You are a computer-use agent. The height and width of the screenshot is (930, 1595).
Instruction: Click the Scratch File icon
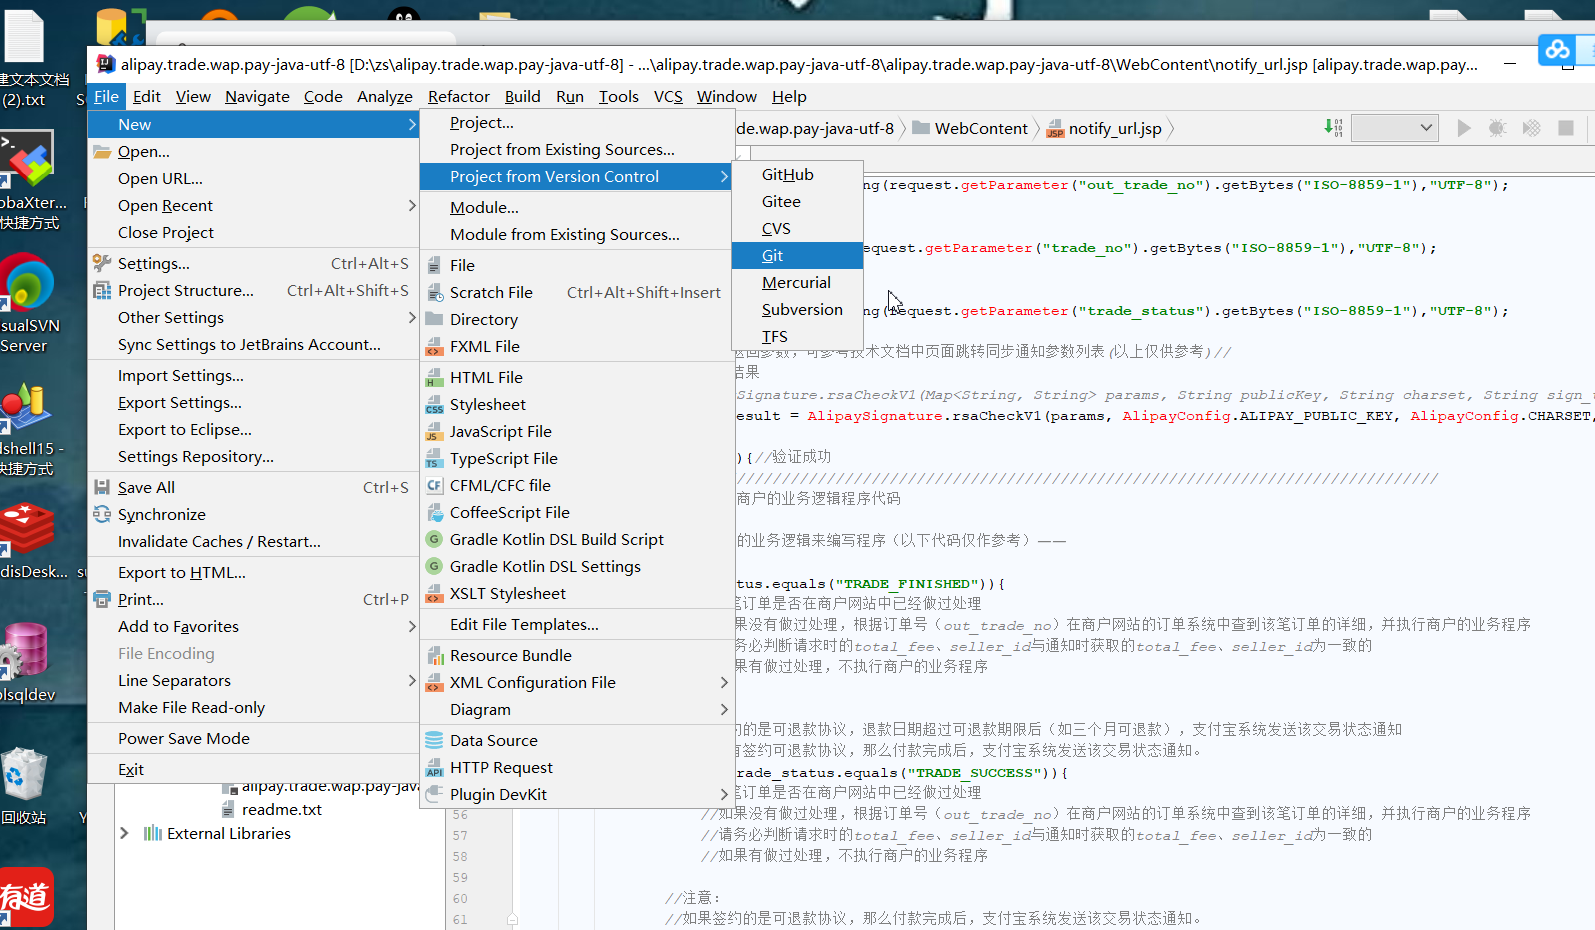tap(434, 292)
